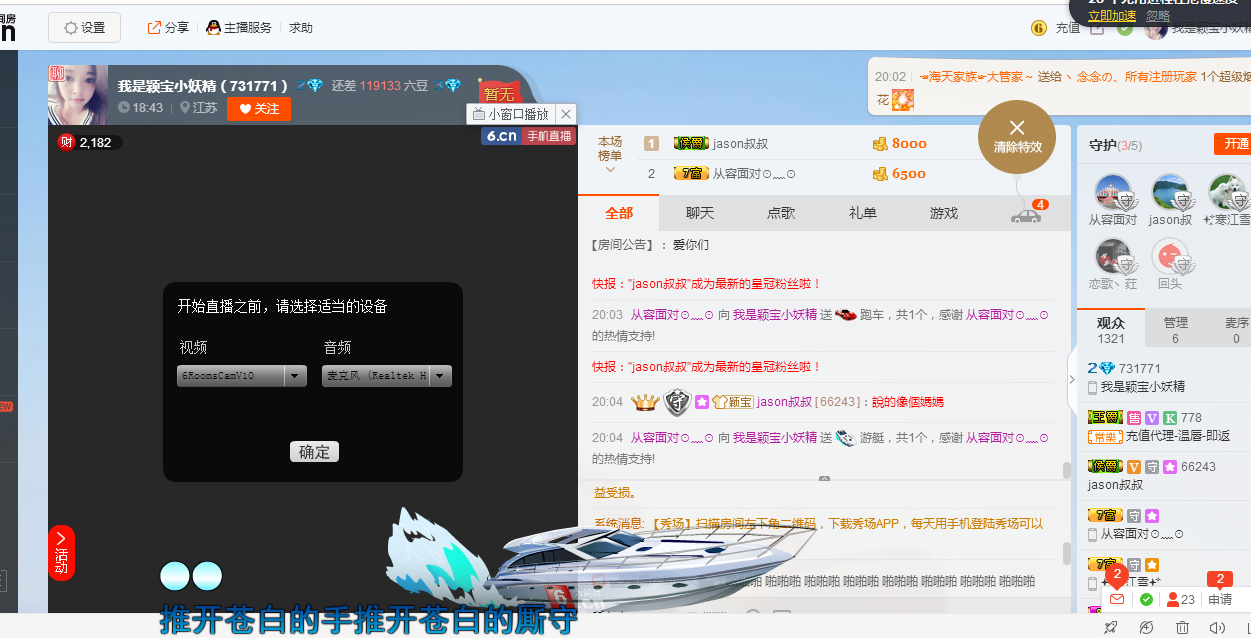Click the red person icon showing 23
This screenshot has width=1251, height=638.
(1173, 600)
